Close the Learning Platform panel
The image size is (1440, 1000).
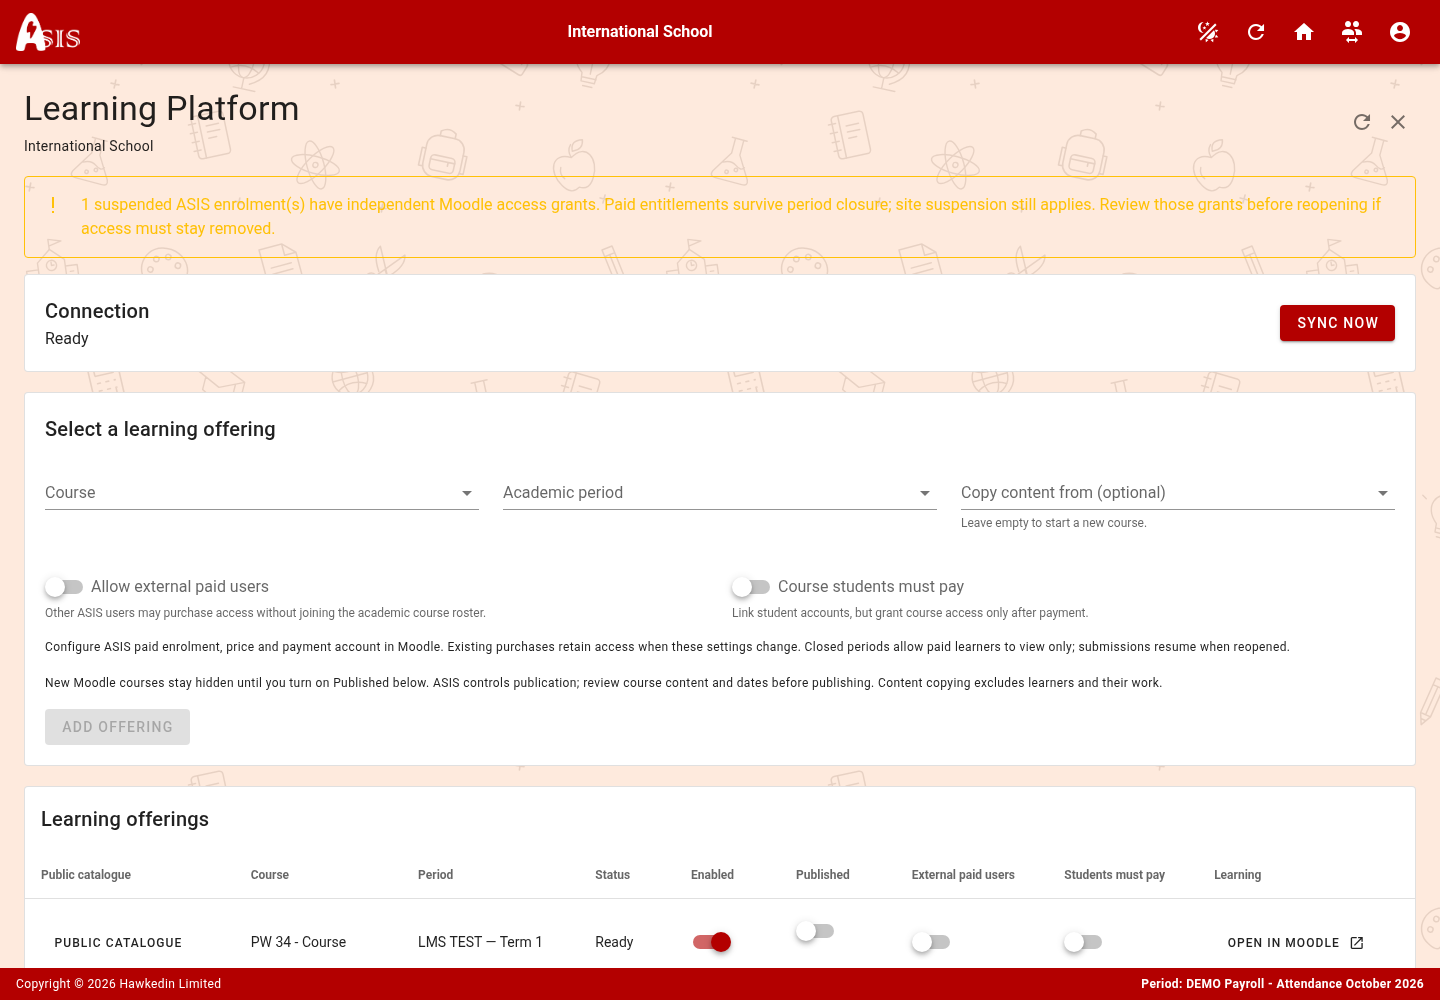point(1398,122)
